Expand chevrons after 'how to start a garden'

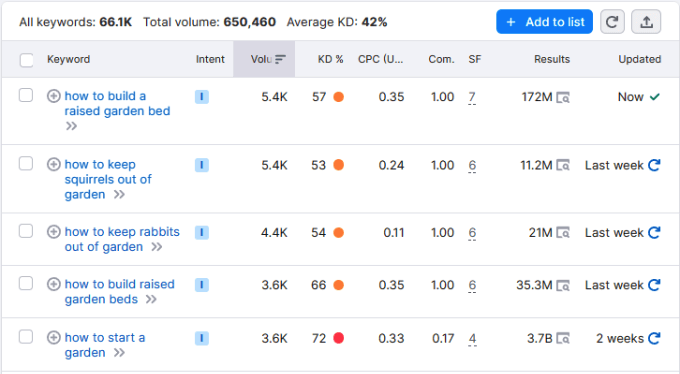[x=119, y=353]
